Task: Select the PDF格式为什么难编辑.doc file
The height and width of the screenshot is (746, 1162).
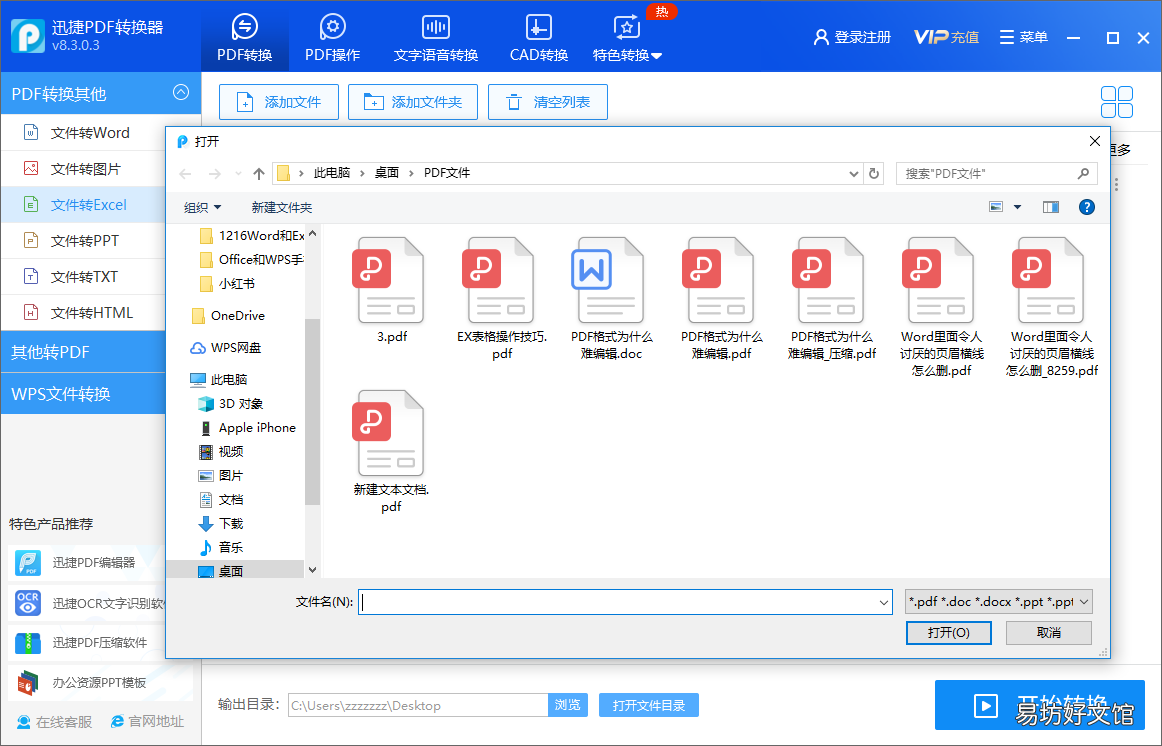Action: 611,299
